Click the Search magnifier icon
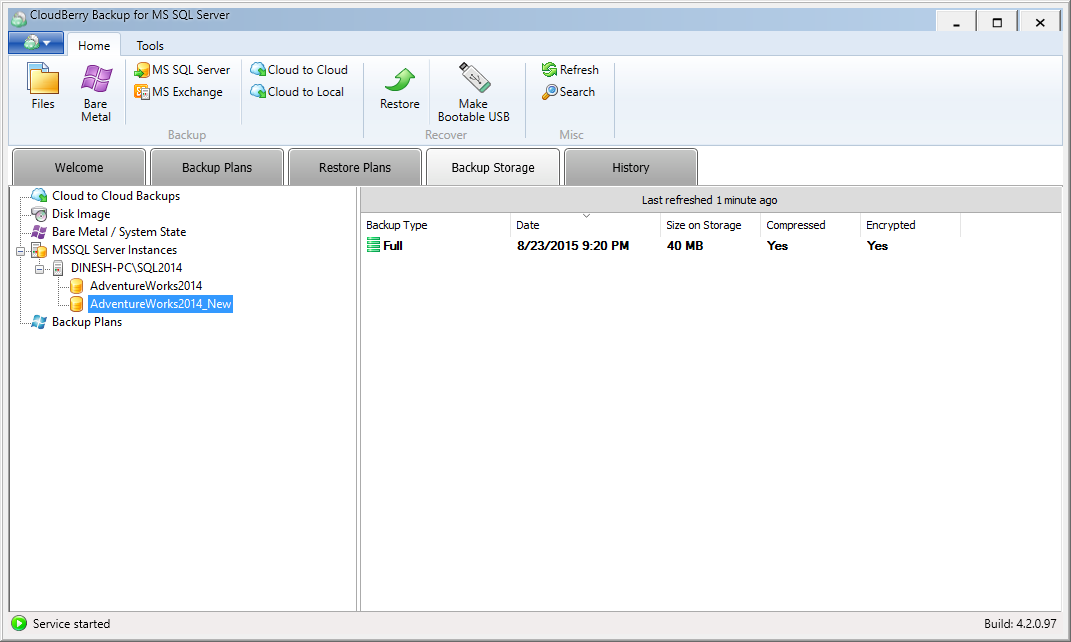 click(x=549, y=92)
